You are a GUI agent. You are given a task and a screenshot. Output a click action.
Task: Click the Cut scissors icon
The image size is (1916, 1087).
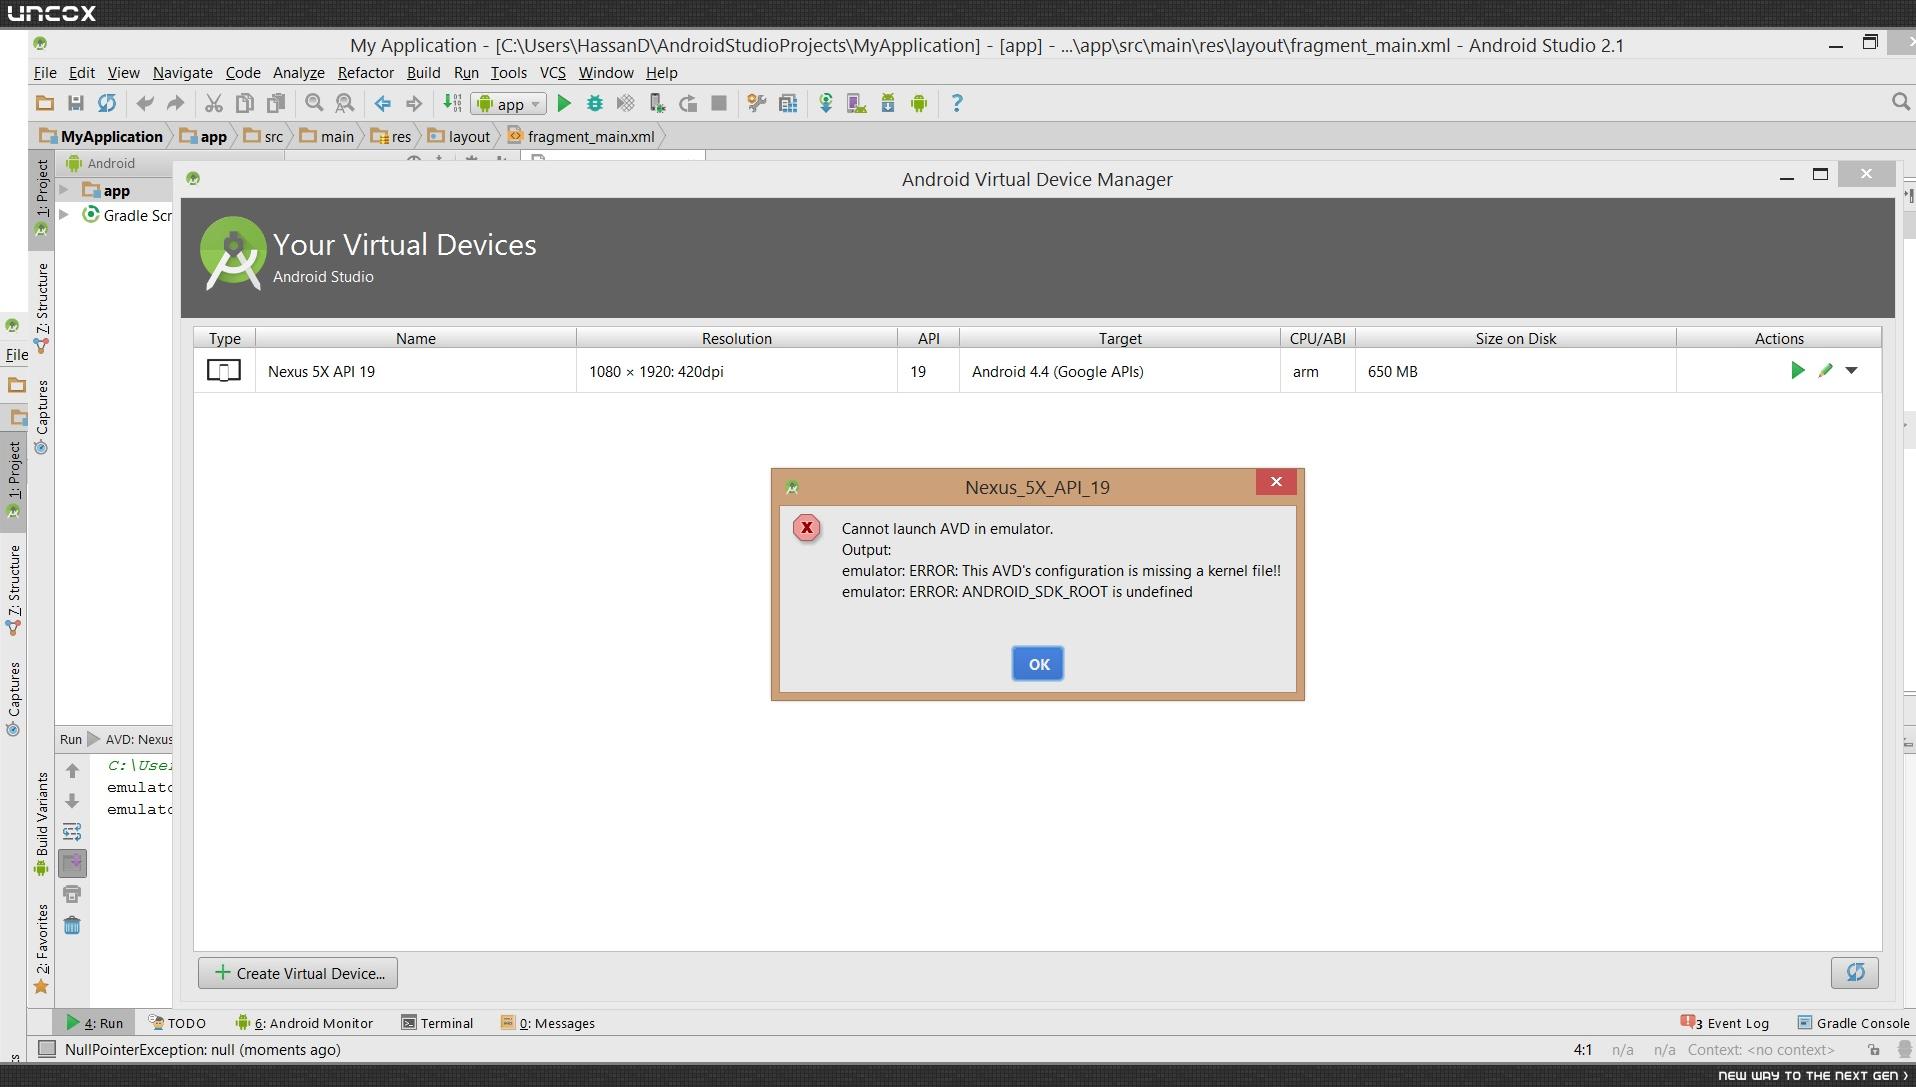[213, 103]
